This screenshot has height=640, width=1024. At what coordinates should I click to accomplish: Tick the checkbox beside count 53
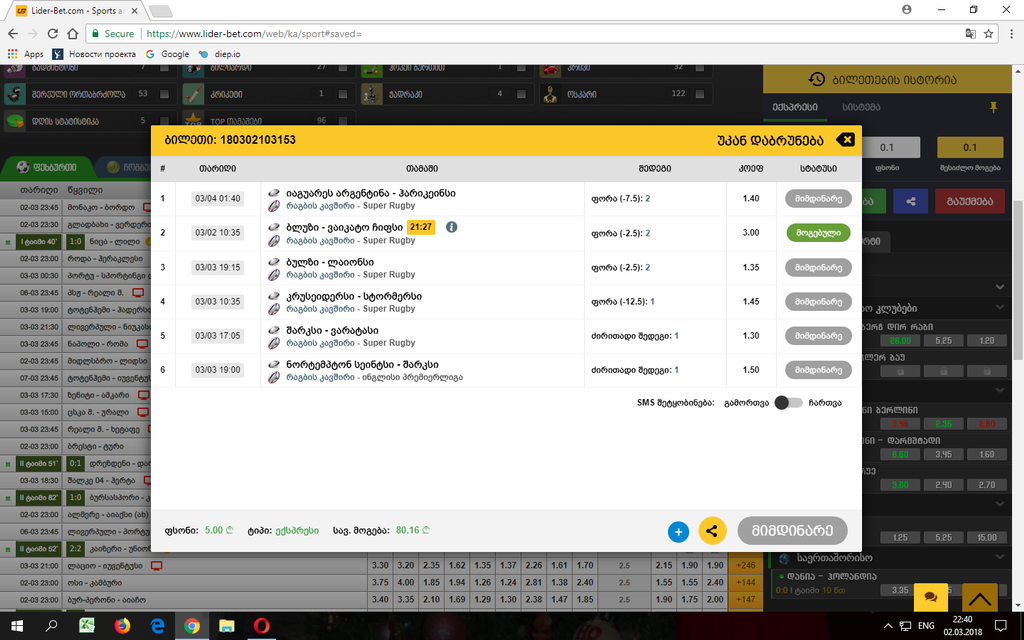tap(164, 94)
